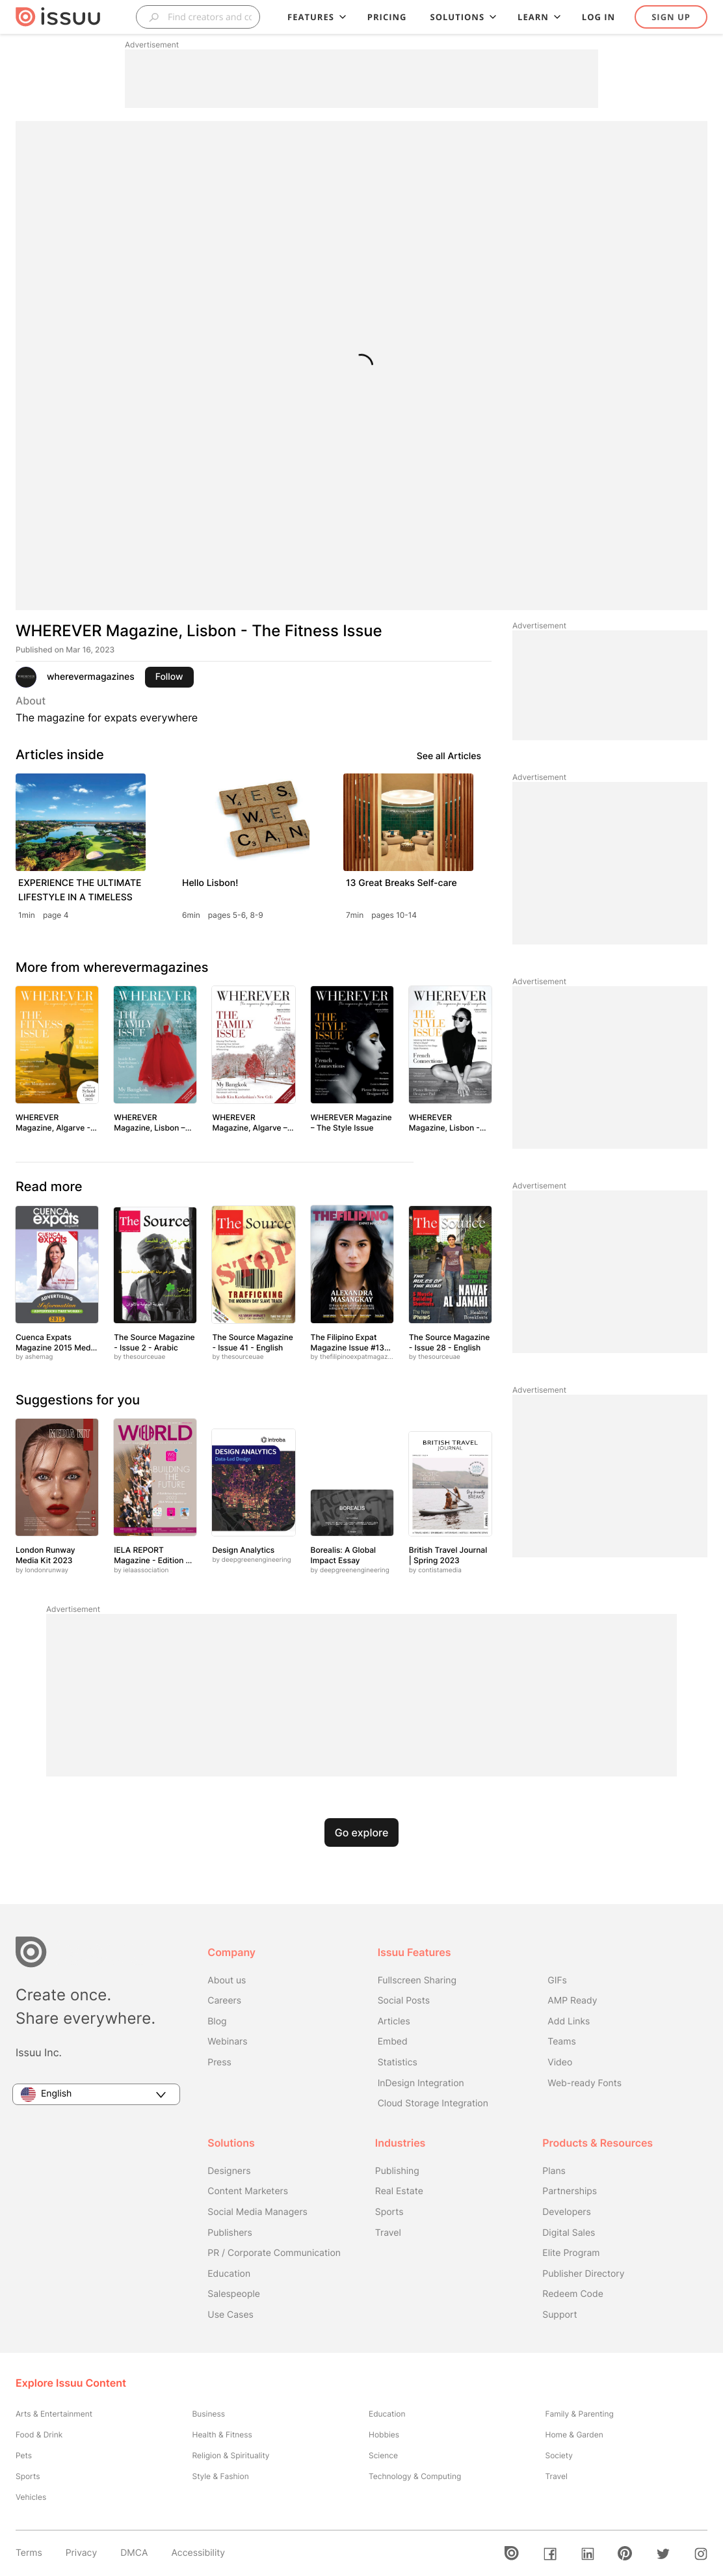723x2576 pixels.
Task: Click the large Issuu logo above 'Create once'
Action: (31, 1951)
